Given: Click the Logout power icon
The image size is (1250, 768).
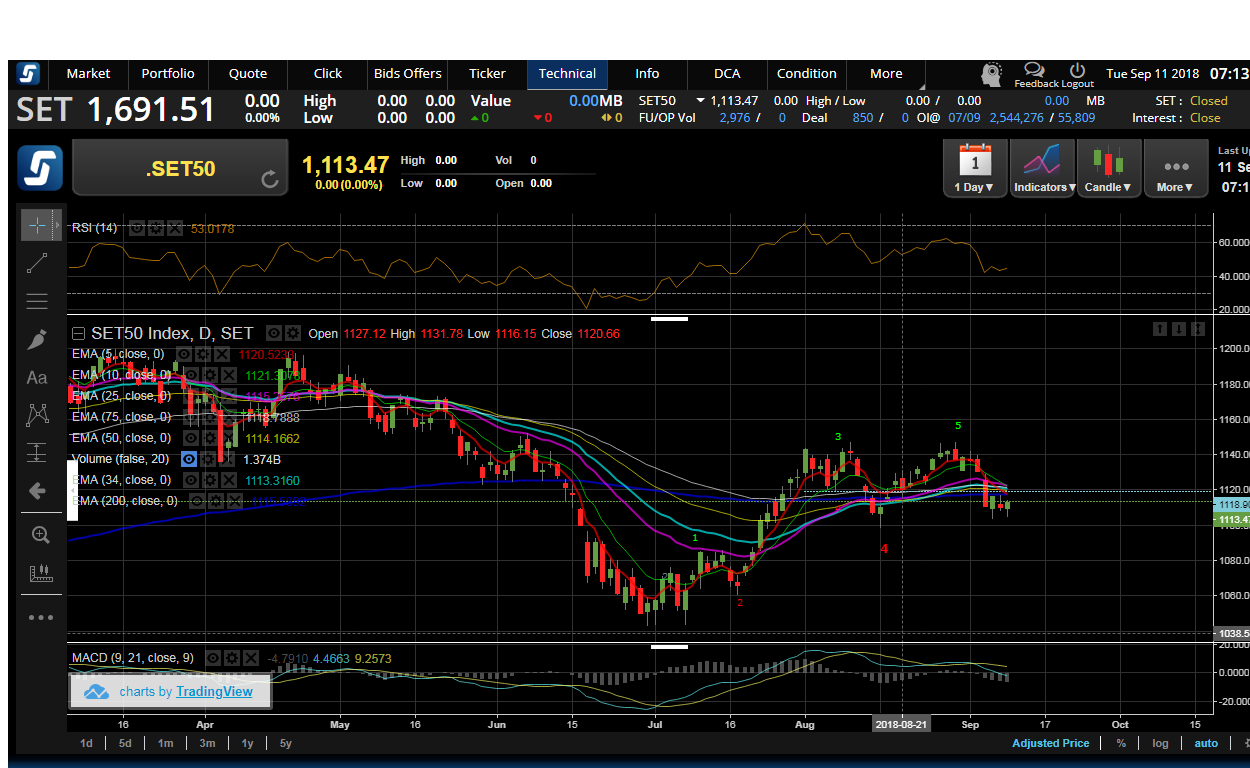Looking at the screenshot, I should pos(1077,70).
